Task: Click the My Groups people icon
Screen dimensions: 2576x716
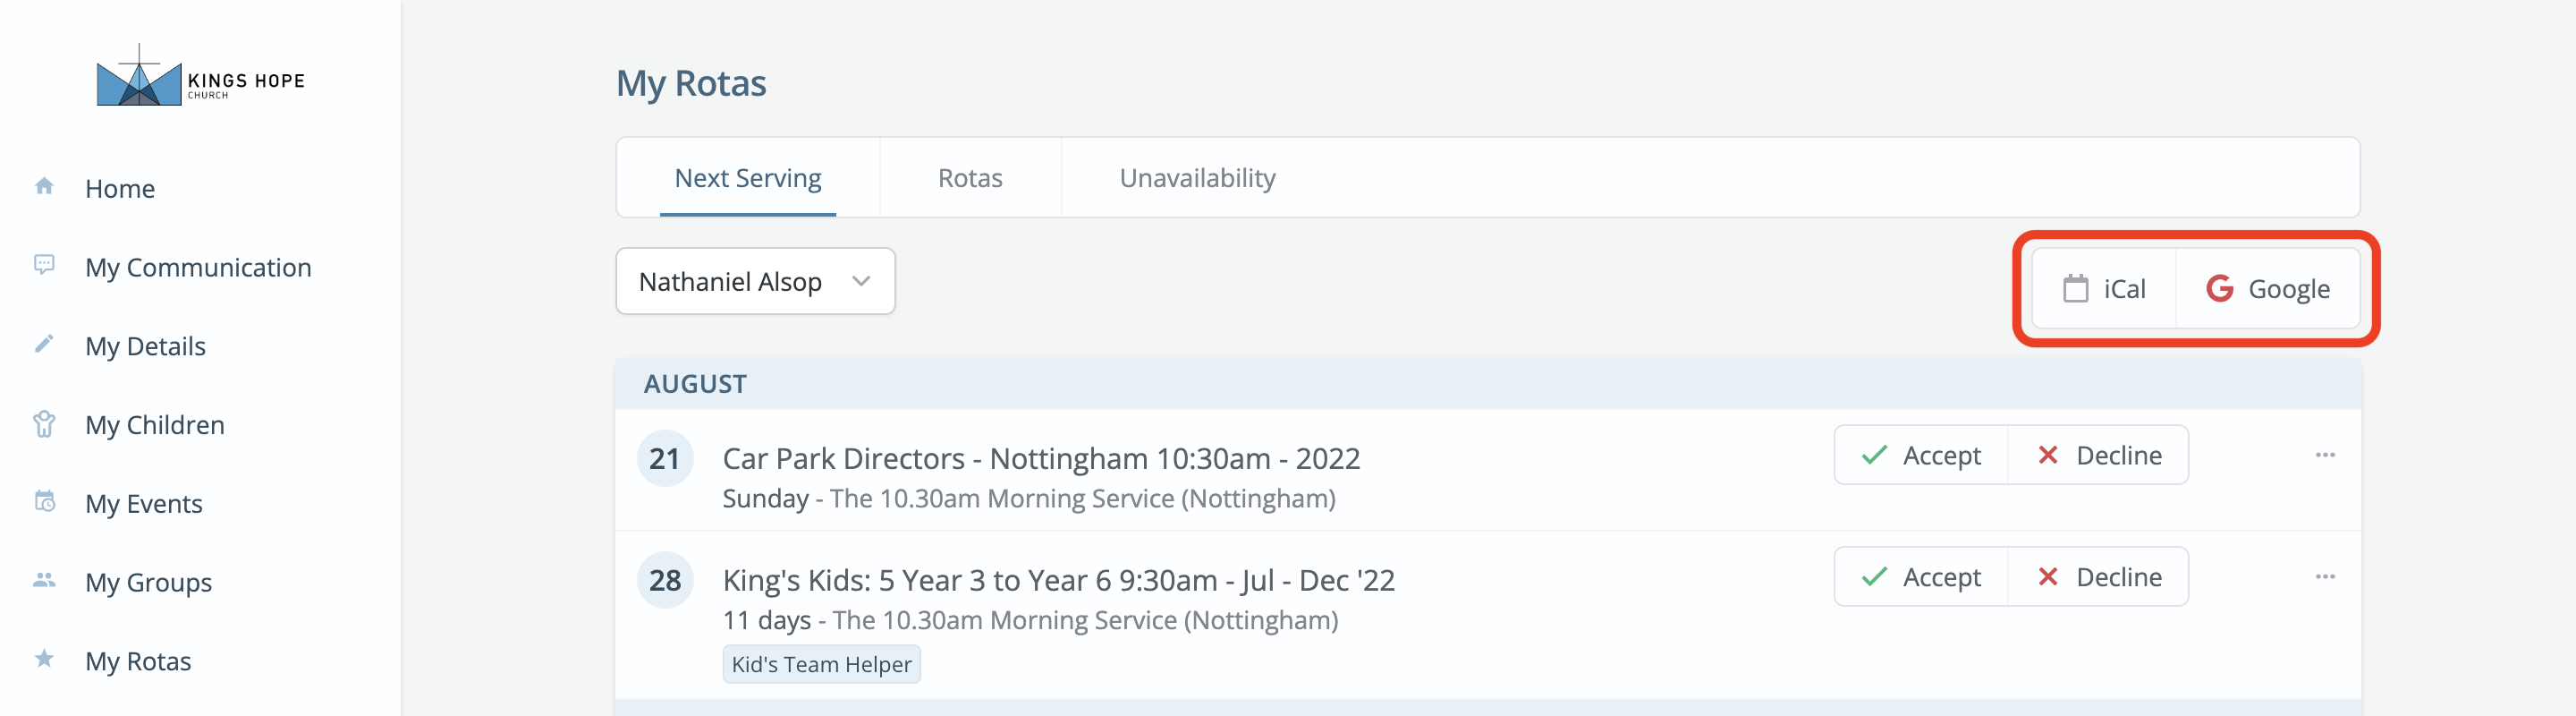Action: tap(44, 580)
